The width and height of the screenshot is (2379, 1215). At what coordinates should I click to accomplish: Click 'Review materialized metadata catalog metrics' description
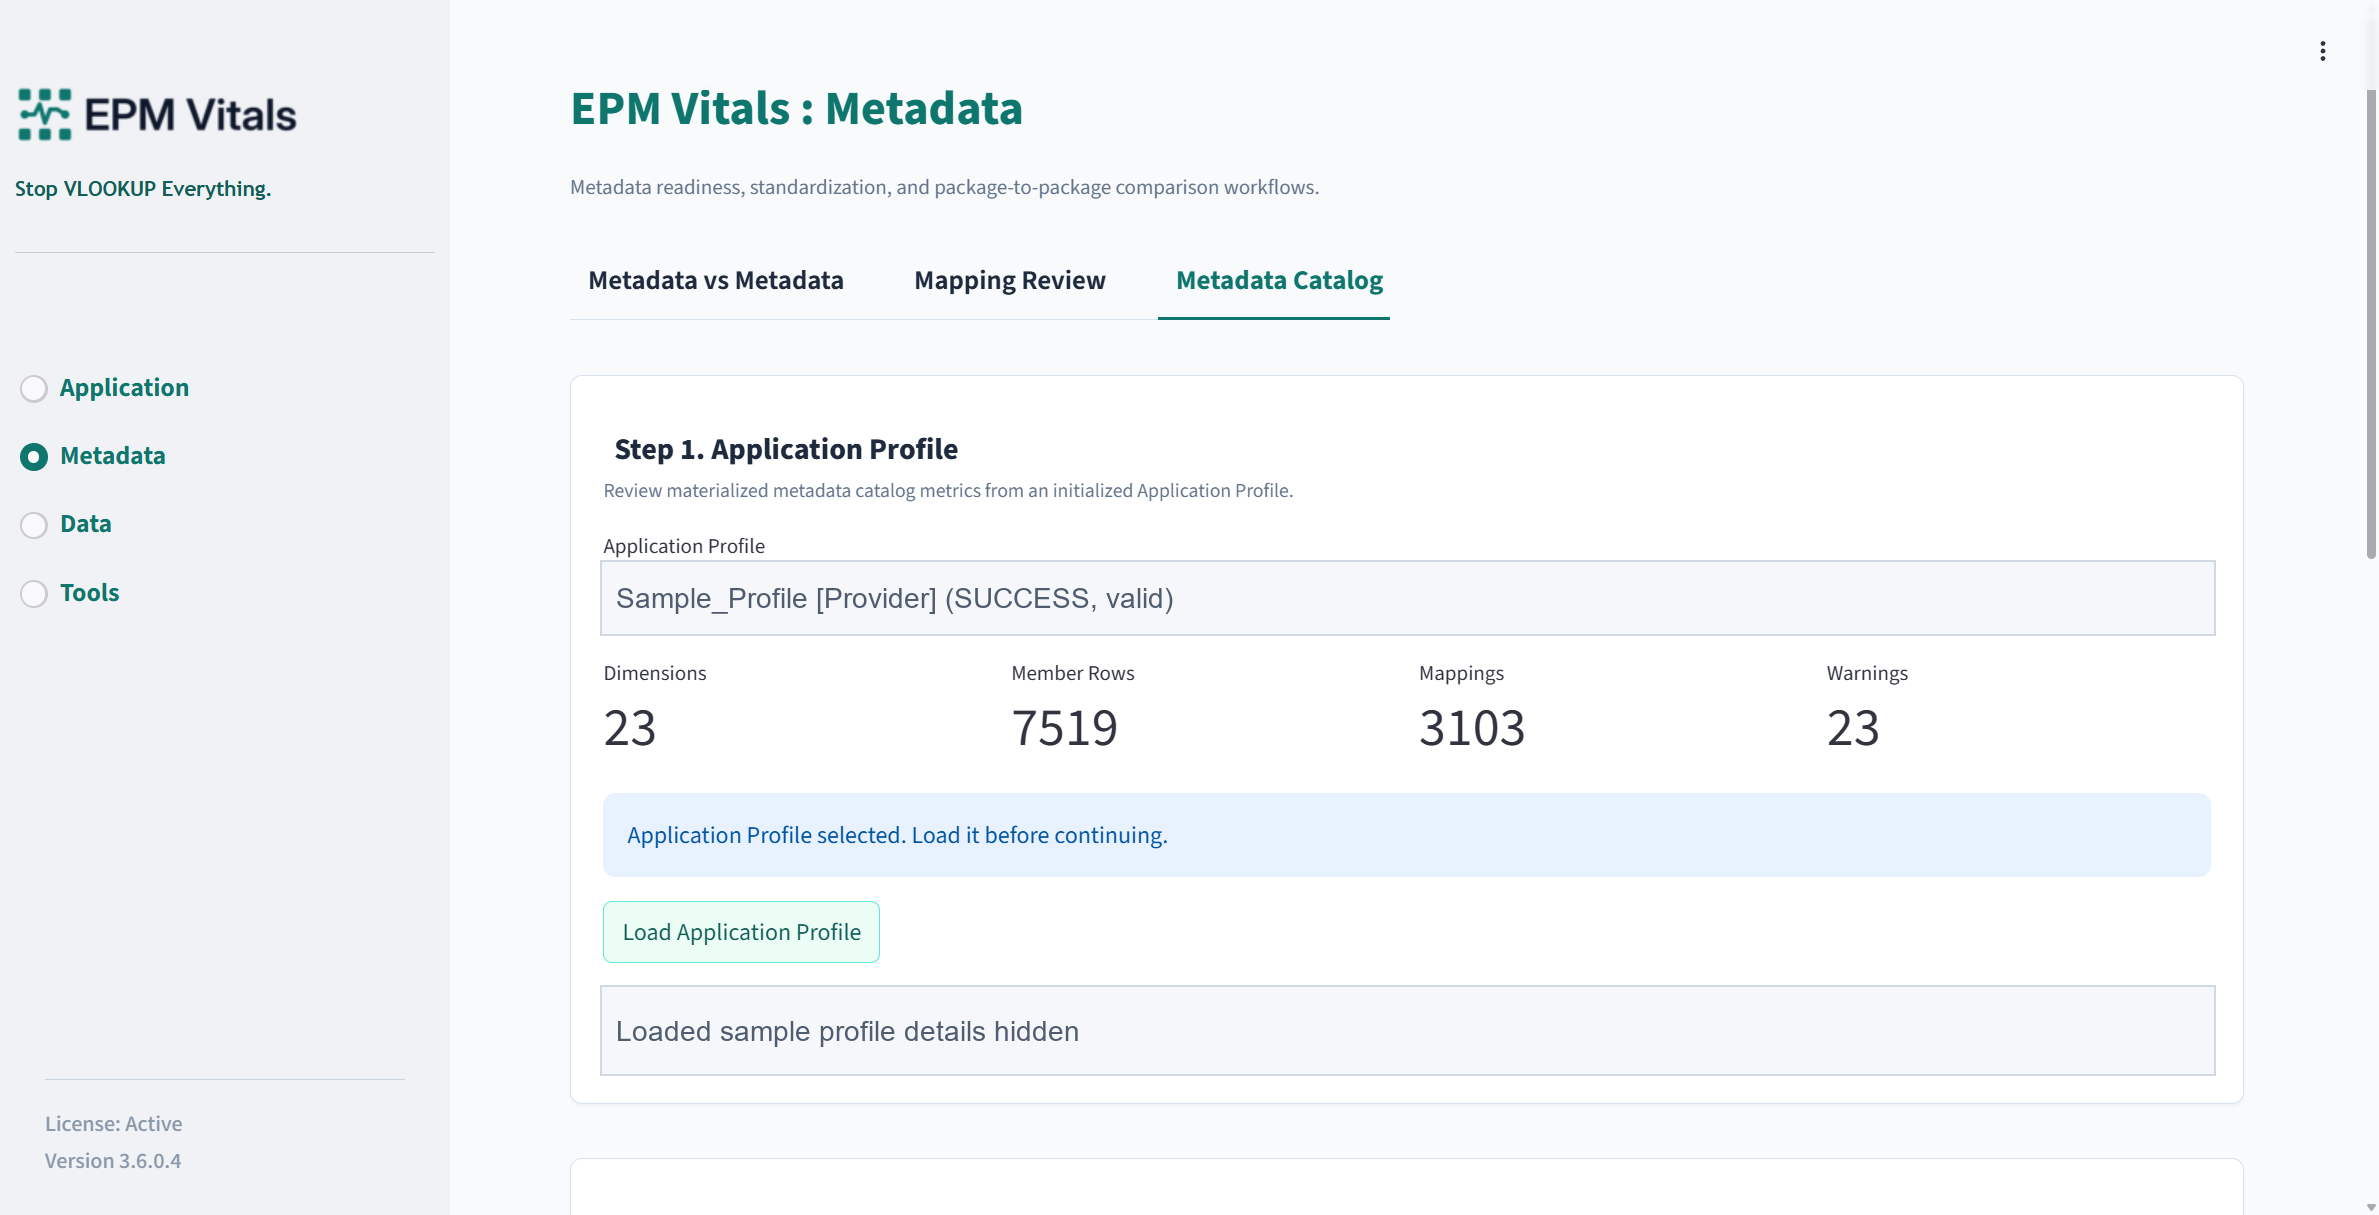(x=948, y=491)
